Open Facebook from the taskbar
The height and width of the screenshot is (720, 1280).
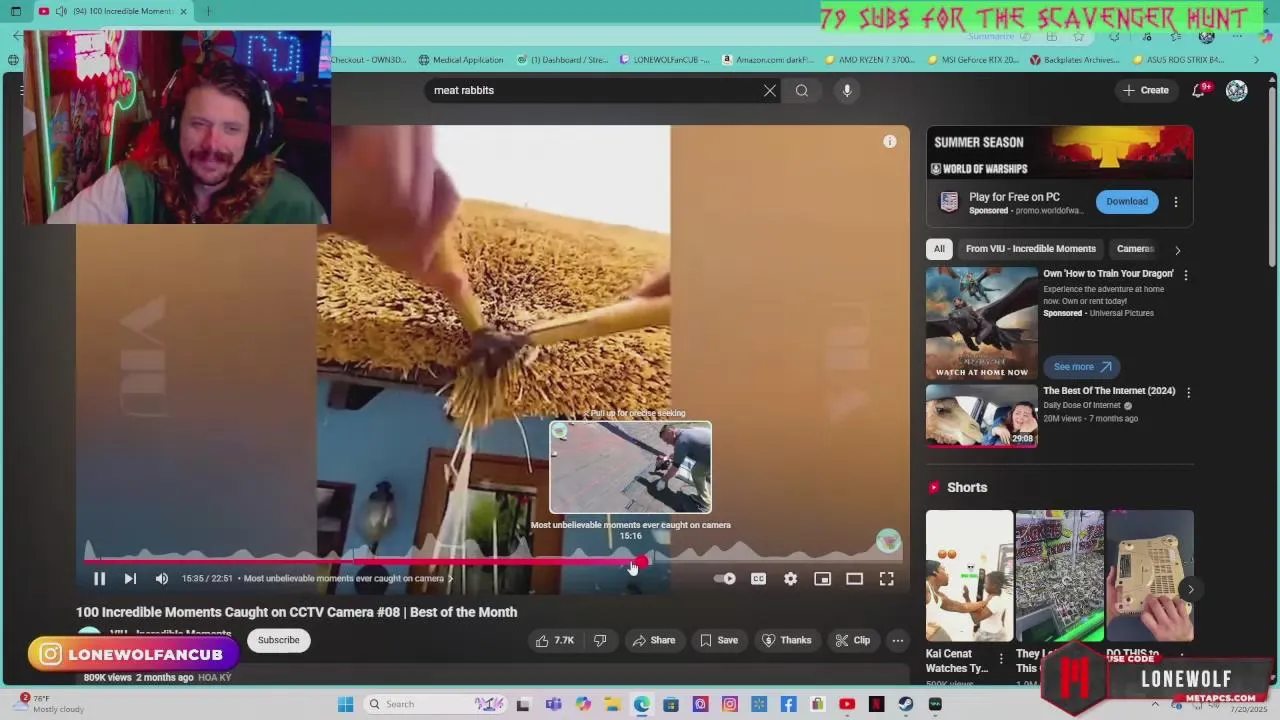[789, 704]
